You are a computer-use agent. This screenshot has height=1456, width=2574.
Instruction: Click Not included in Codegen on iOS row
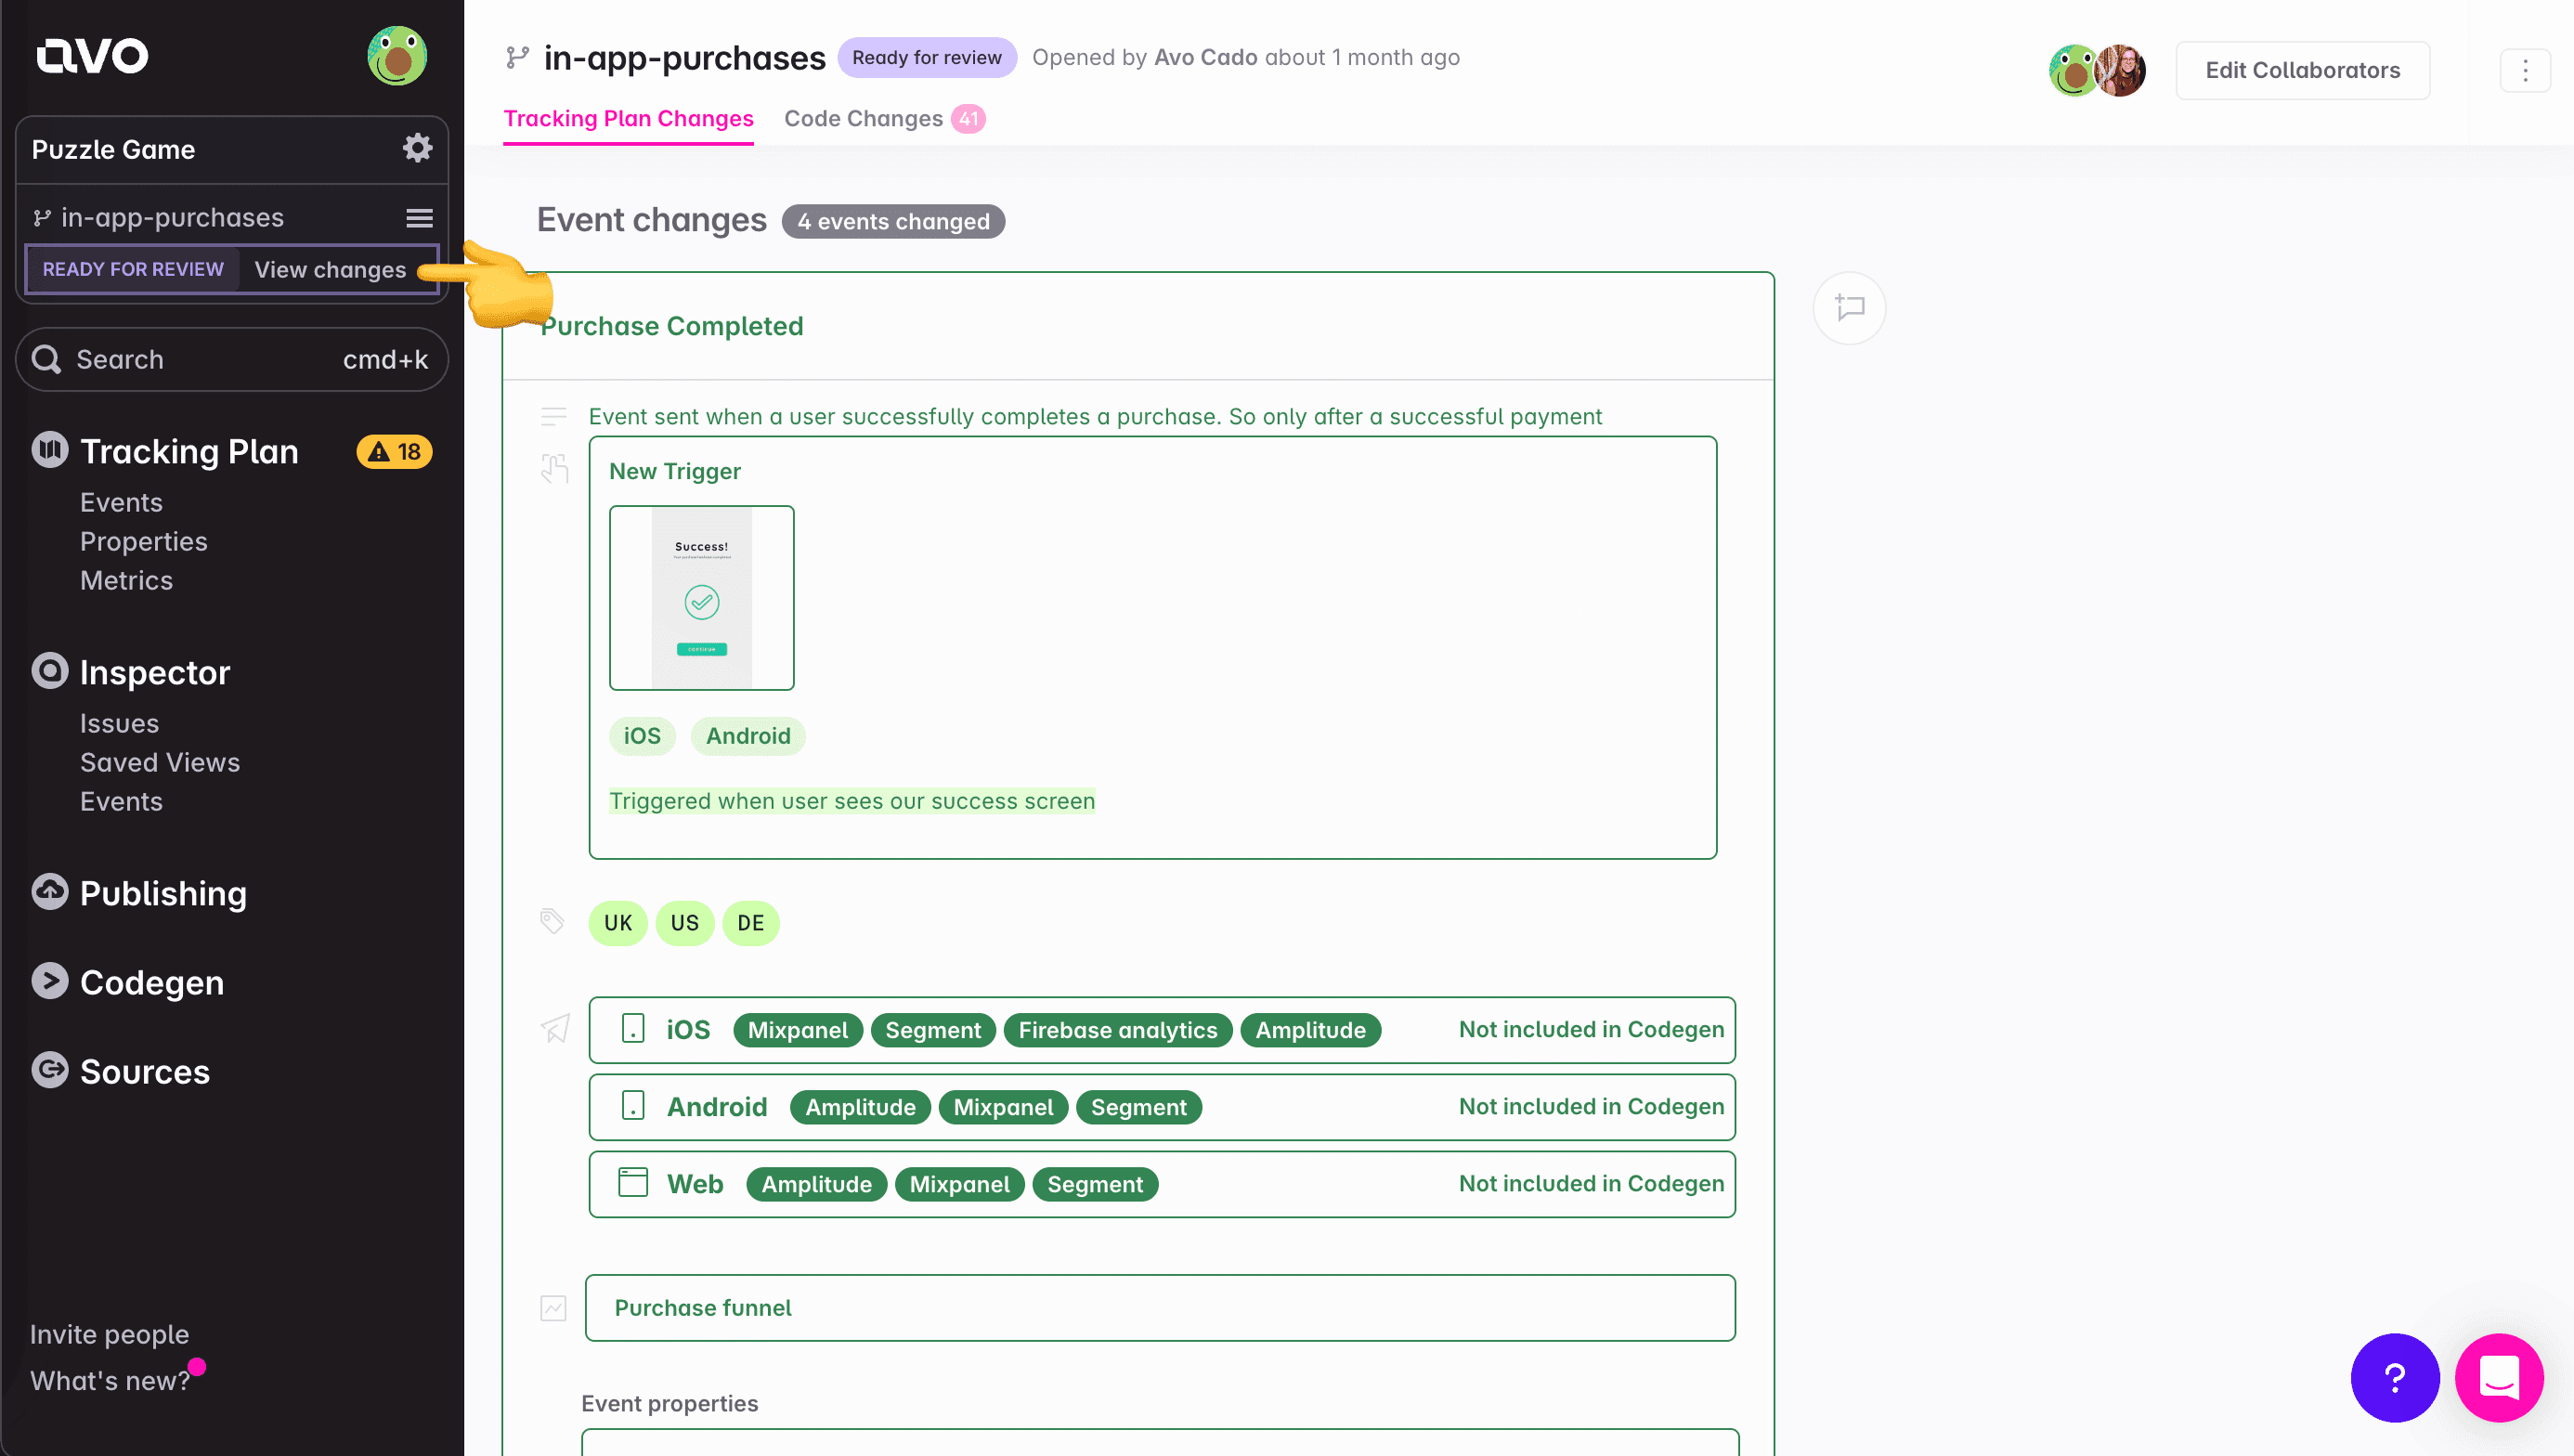(1591, 1030)
